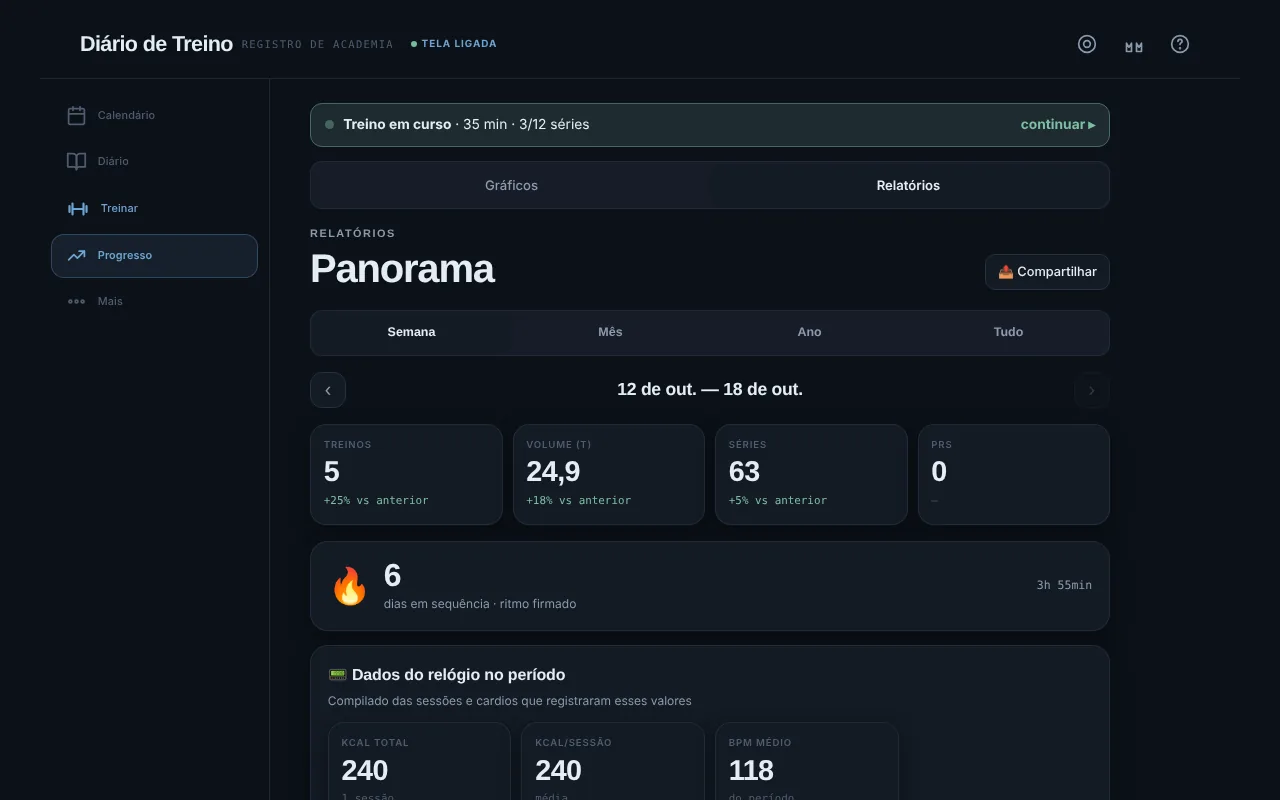Image resolution: width=1280 pixels, height=800 pixels.
Task: Switch to the Gráficos tab
Action: (511, 185)
